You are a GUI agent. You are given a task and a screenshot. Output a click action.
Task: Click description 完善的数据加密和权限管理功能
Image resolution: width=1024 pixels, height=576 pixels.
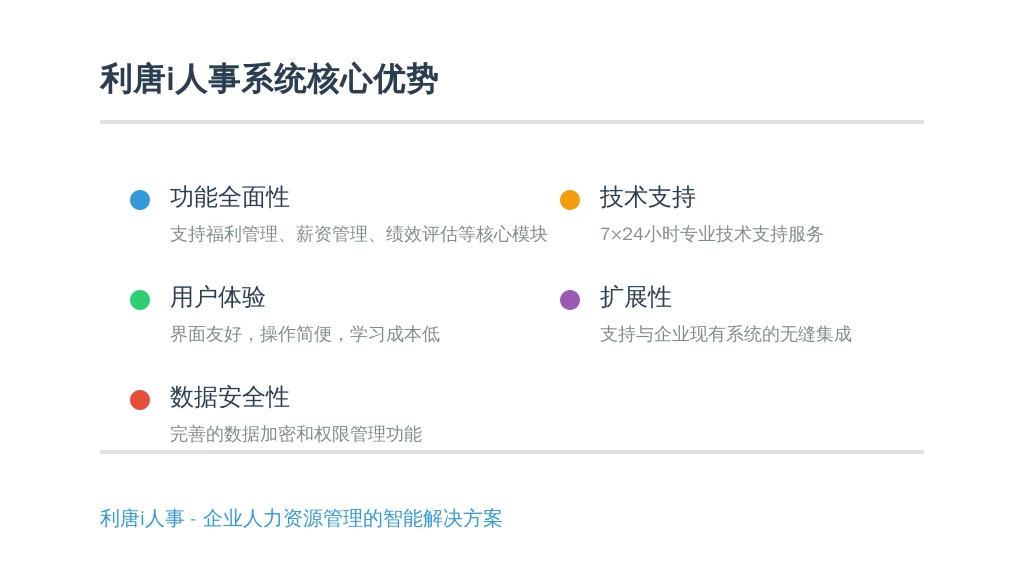296,434
